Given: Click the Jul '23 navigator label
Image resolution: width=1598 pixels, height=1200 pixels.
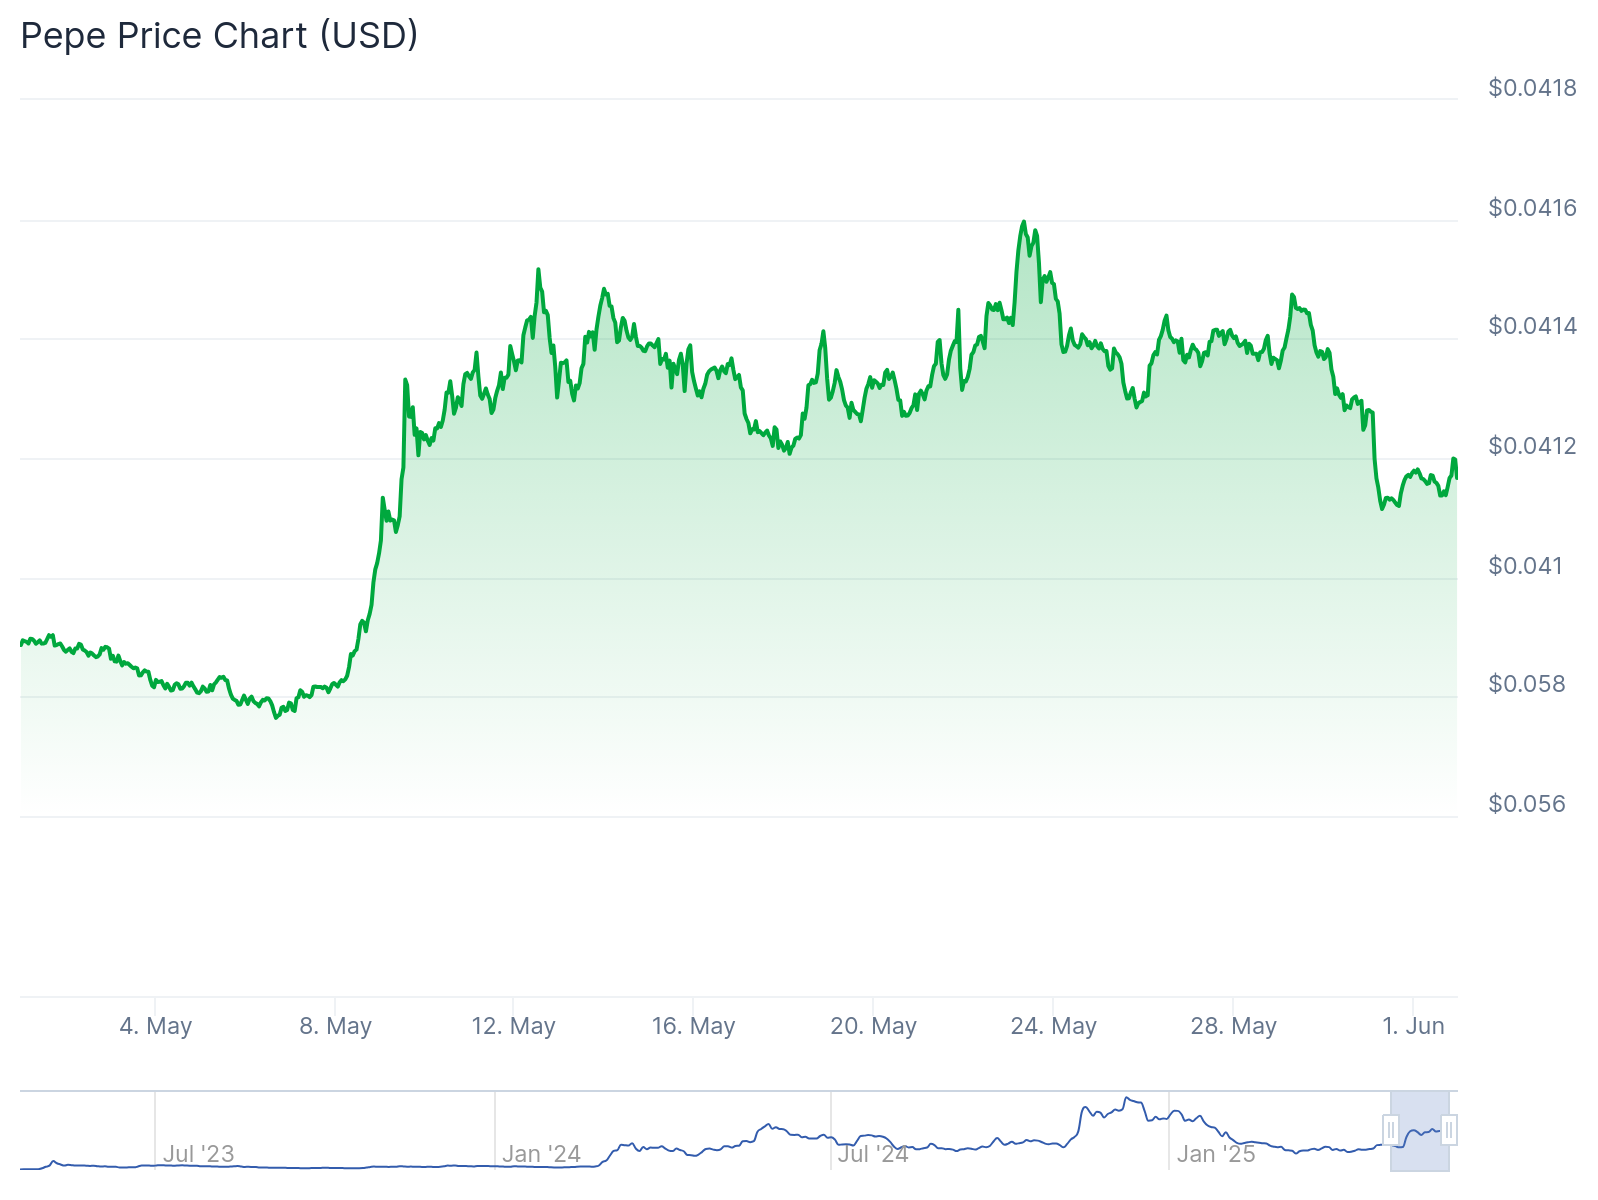Looking at the screenshot, I should [198, 1154].
